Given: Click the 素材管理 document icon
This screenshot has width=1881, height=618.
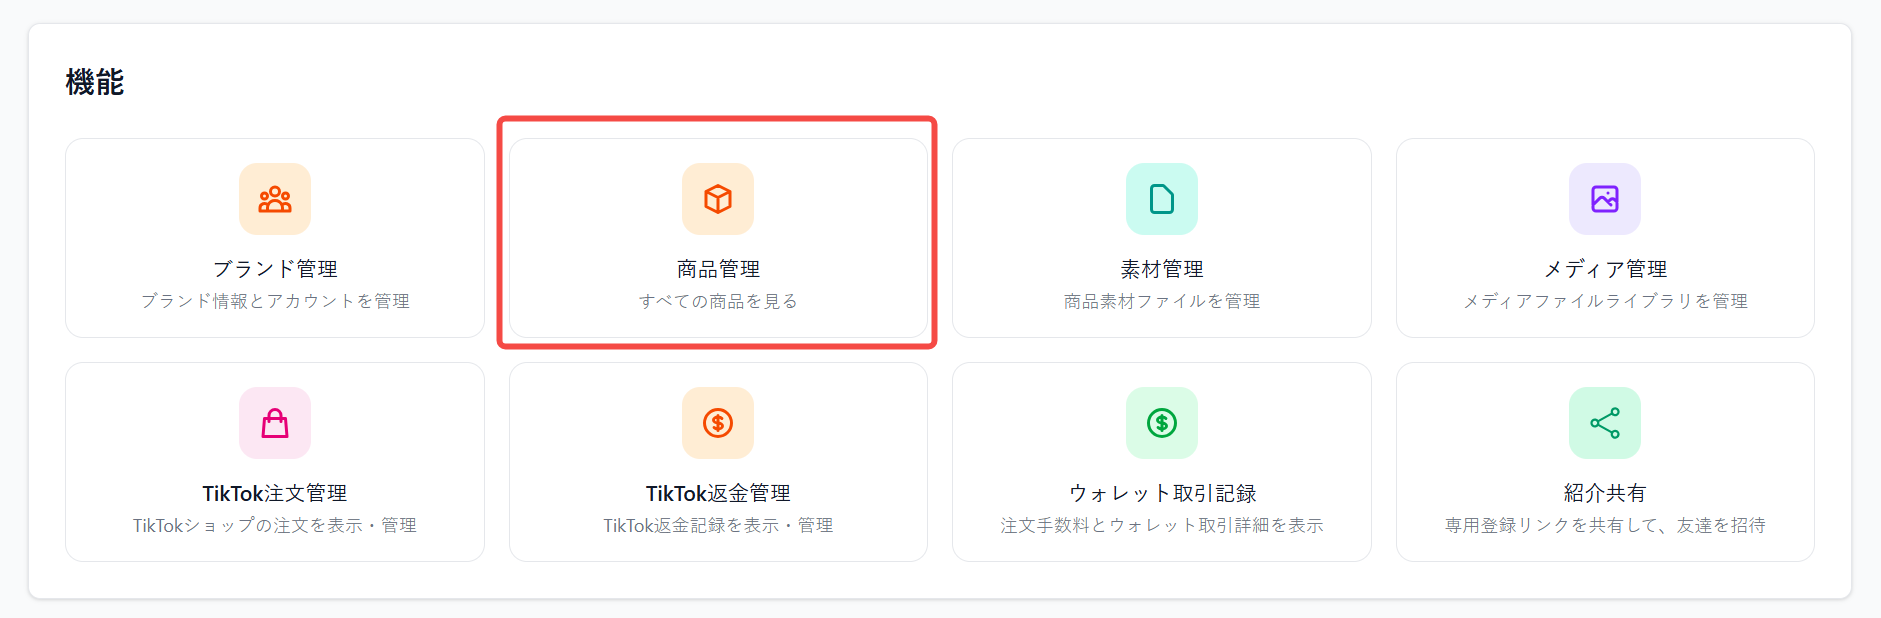Looking at the screenshot, I should point(1161,199).
